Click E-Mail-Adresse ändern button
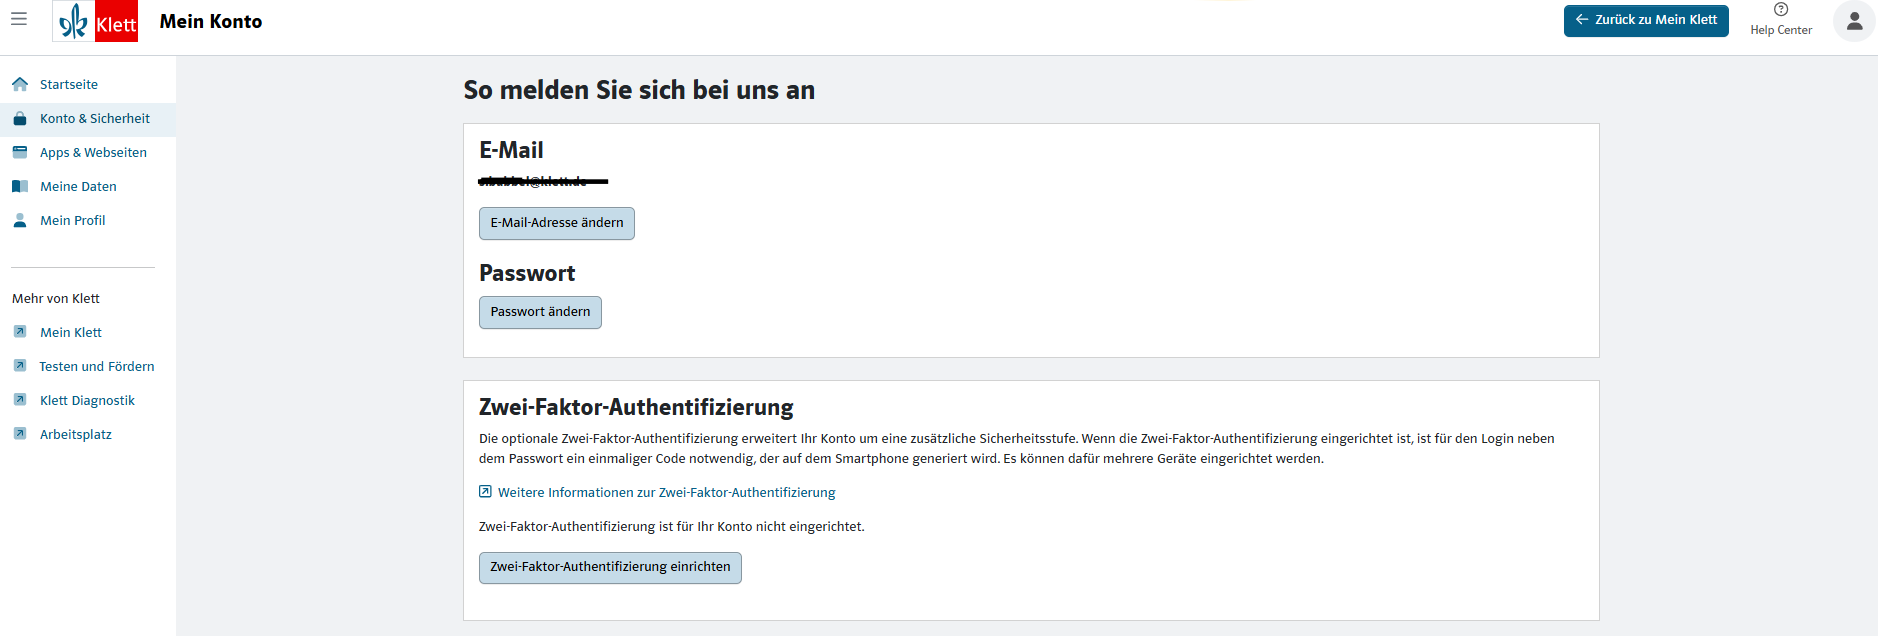This screenshot has width=1878, height=636. click(x=557, y=223)
